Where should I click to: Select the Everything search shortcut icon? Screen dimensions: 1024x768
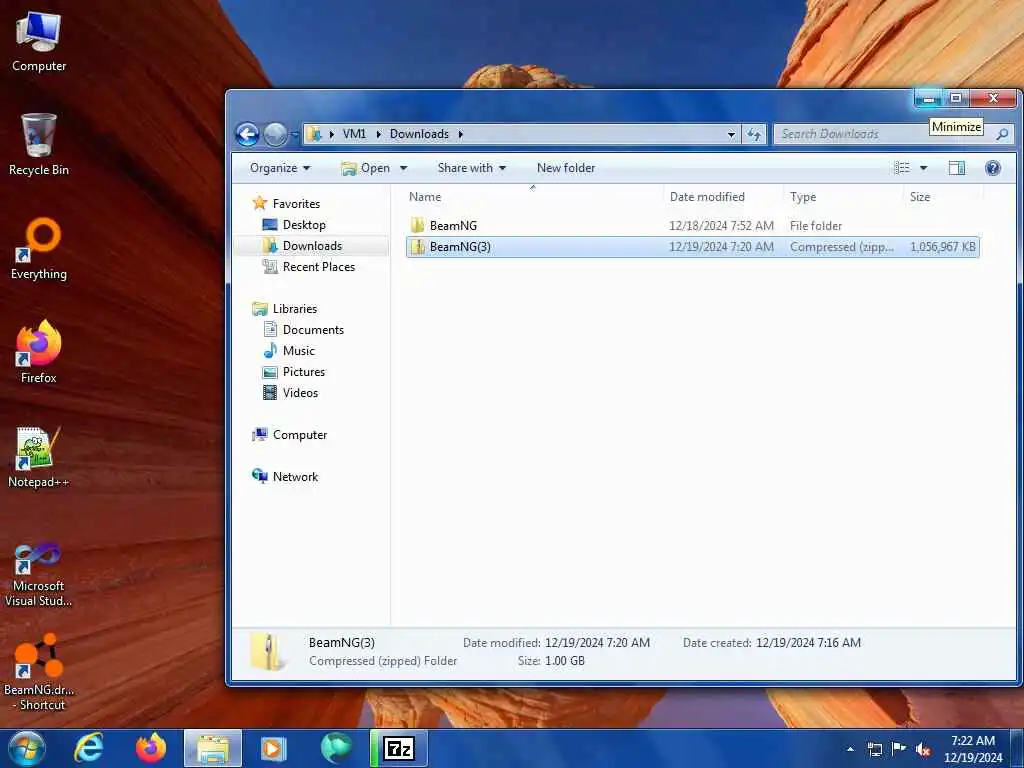pyautogui.click(x=39, y=249)
